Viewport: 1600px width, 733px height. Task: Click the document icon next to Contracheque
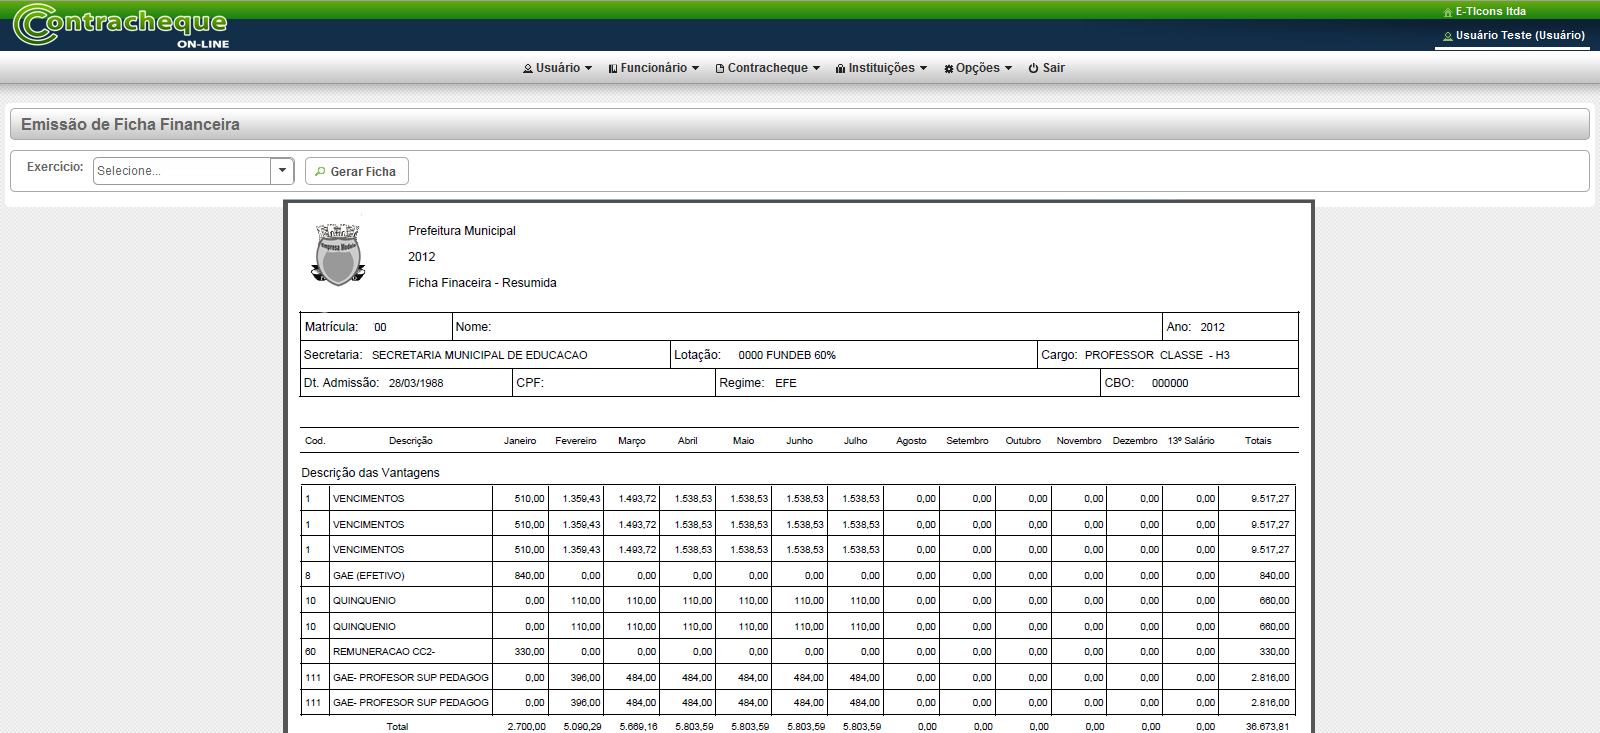(x=720, y=69)
